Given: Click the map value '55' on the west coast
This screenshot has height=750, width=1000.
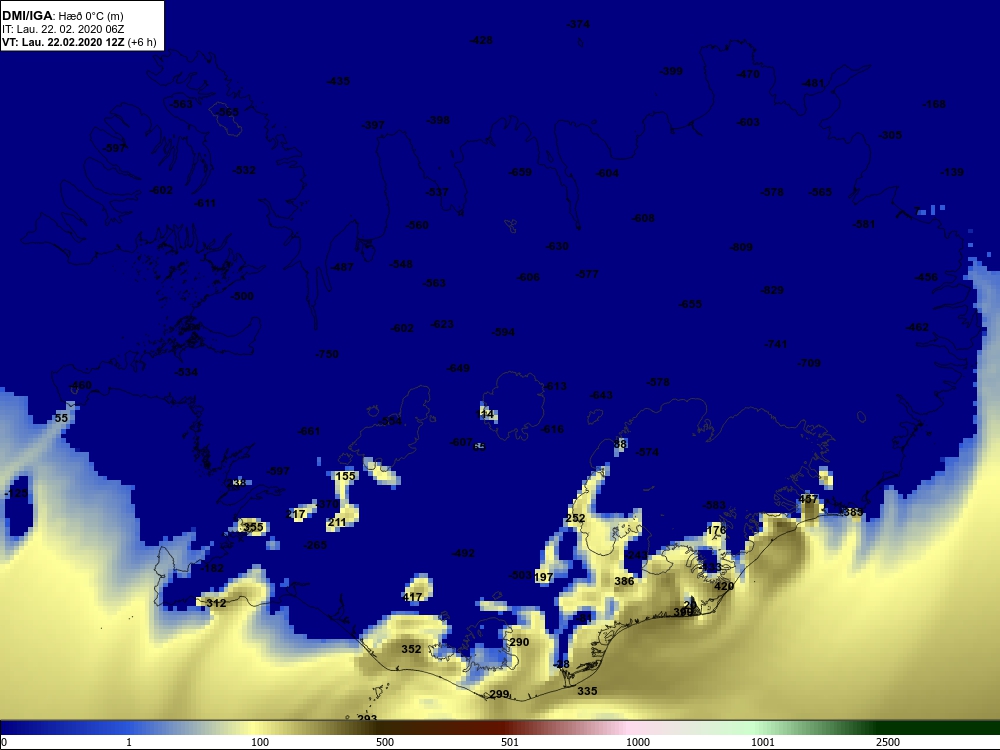Looking at the screenshot, I should pos(61,418).
